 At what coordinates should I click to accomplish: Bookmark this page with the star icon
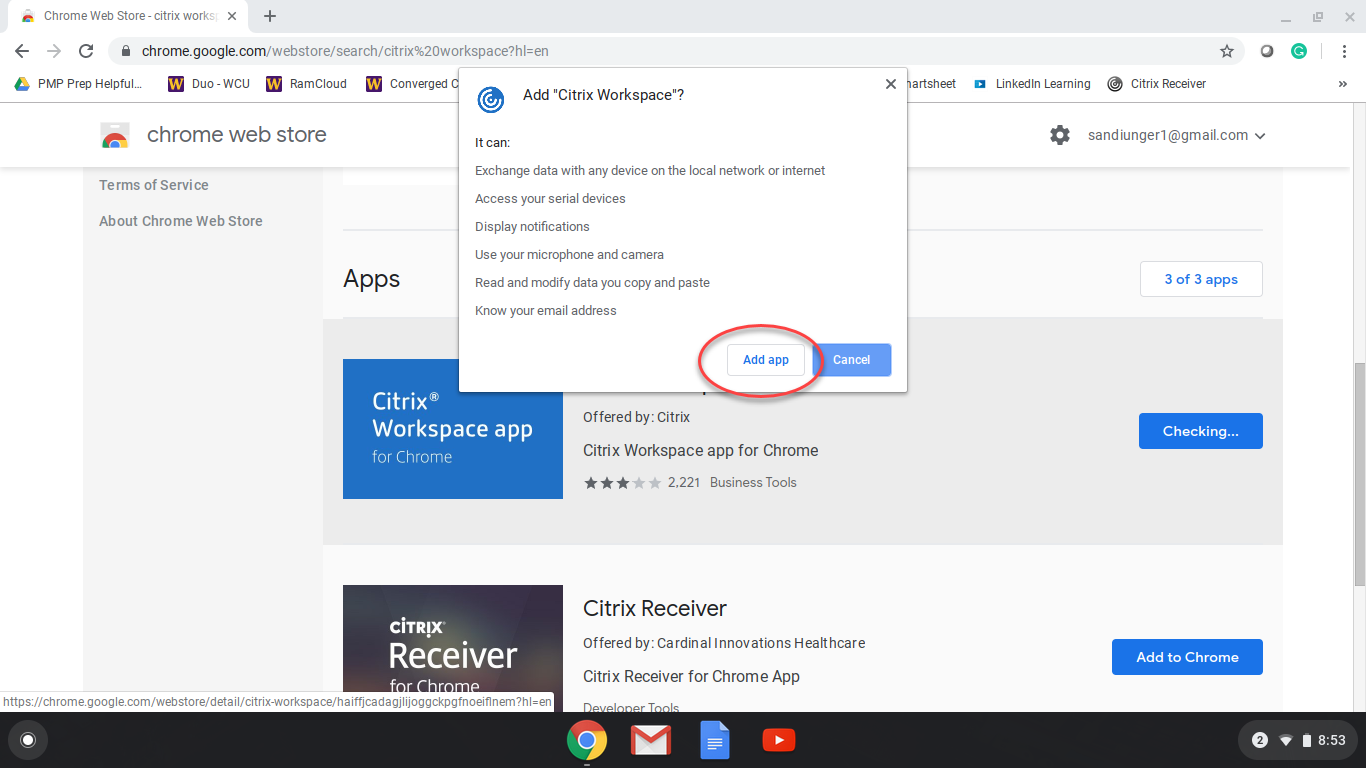pos(1226,51)
